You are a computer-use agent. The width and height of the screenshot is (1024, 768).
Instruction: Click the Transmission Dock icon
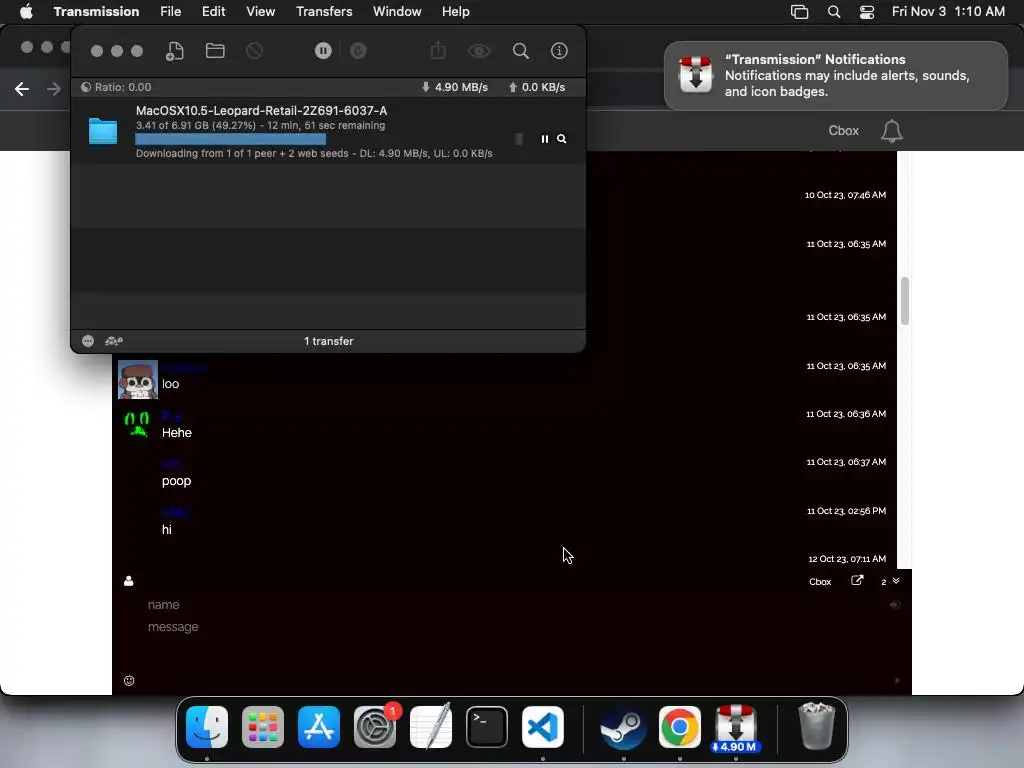[736, 728]
